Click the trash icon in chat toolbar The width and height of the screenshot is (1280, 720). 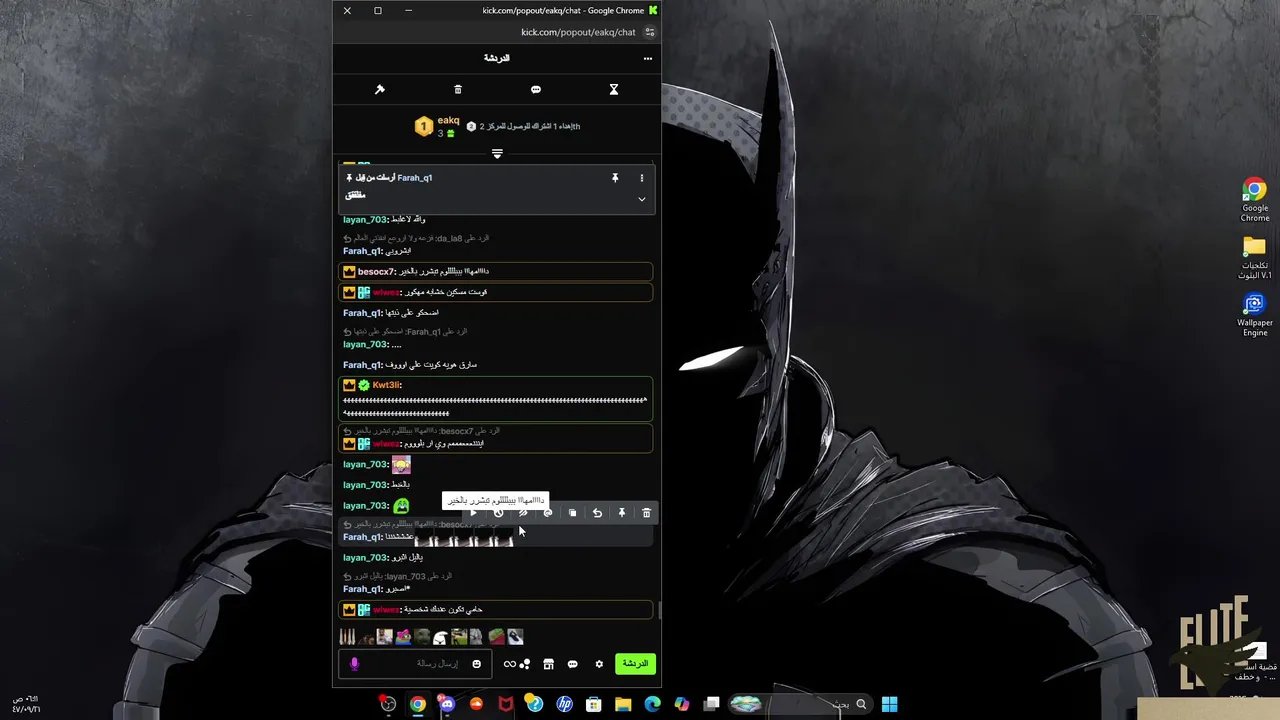(x=458, y=90)
